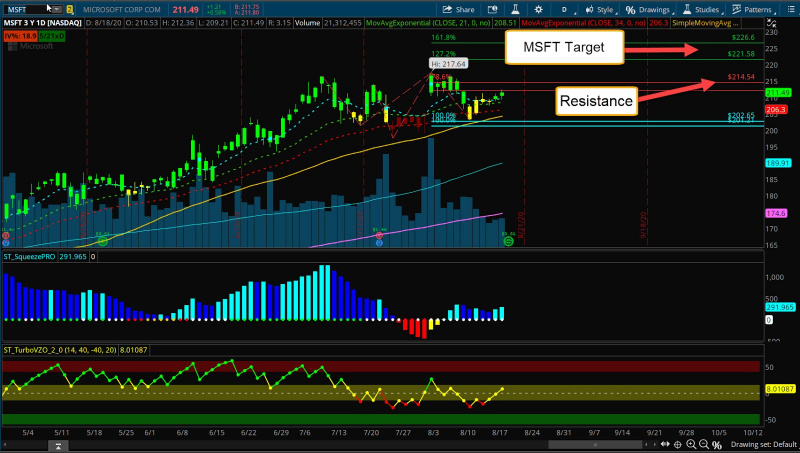Click the list/hamburger icon at toolbar end
This screenshot has height=453, width=800.
click(790, 9)
